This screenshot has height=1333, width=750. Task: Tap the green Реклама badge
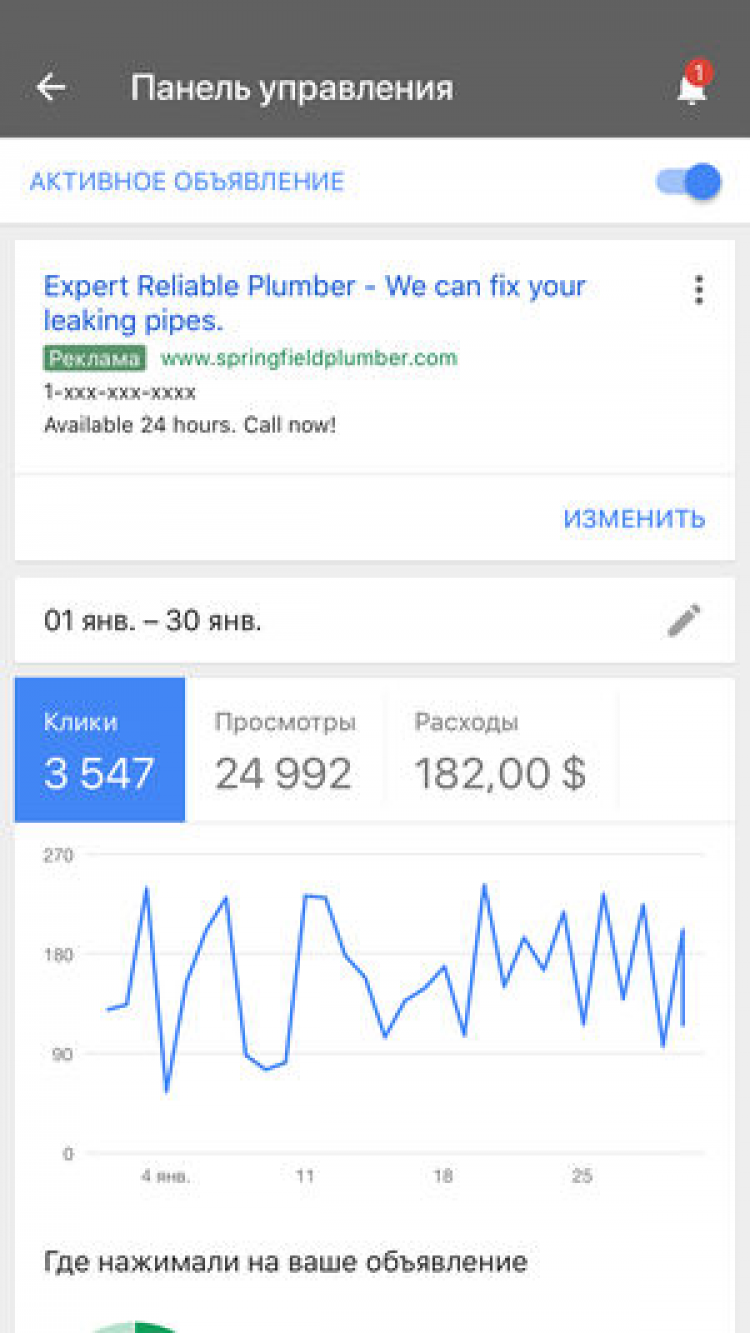[x=95, y=358]
